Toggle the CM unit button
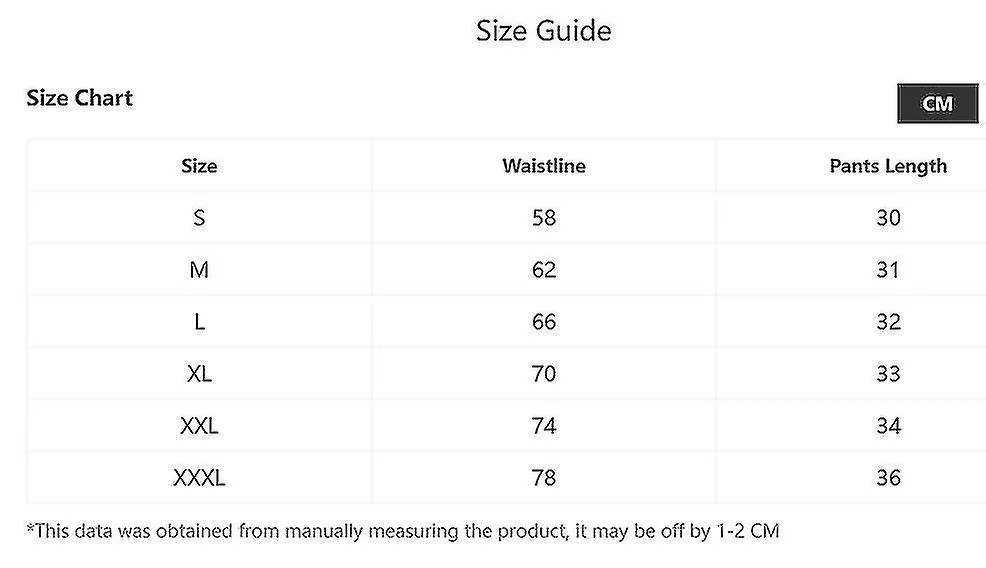The height and width of the screenshot is (568, 986). pos(937,103)
